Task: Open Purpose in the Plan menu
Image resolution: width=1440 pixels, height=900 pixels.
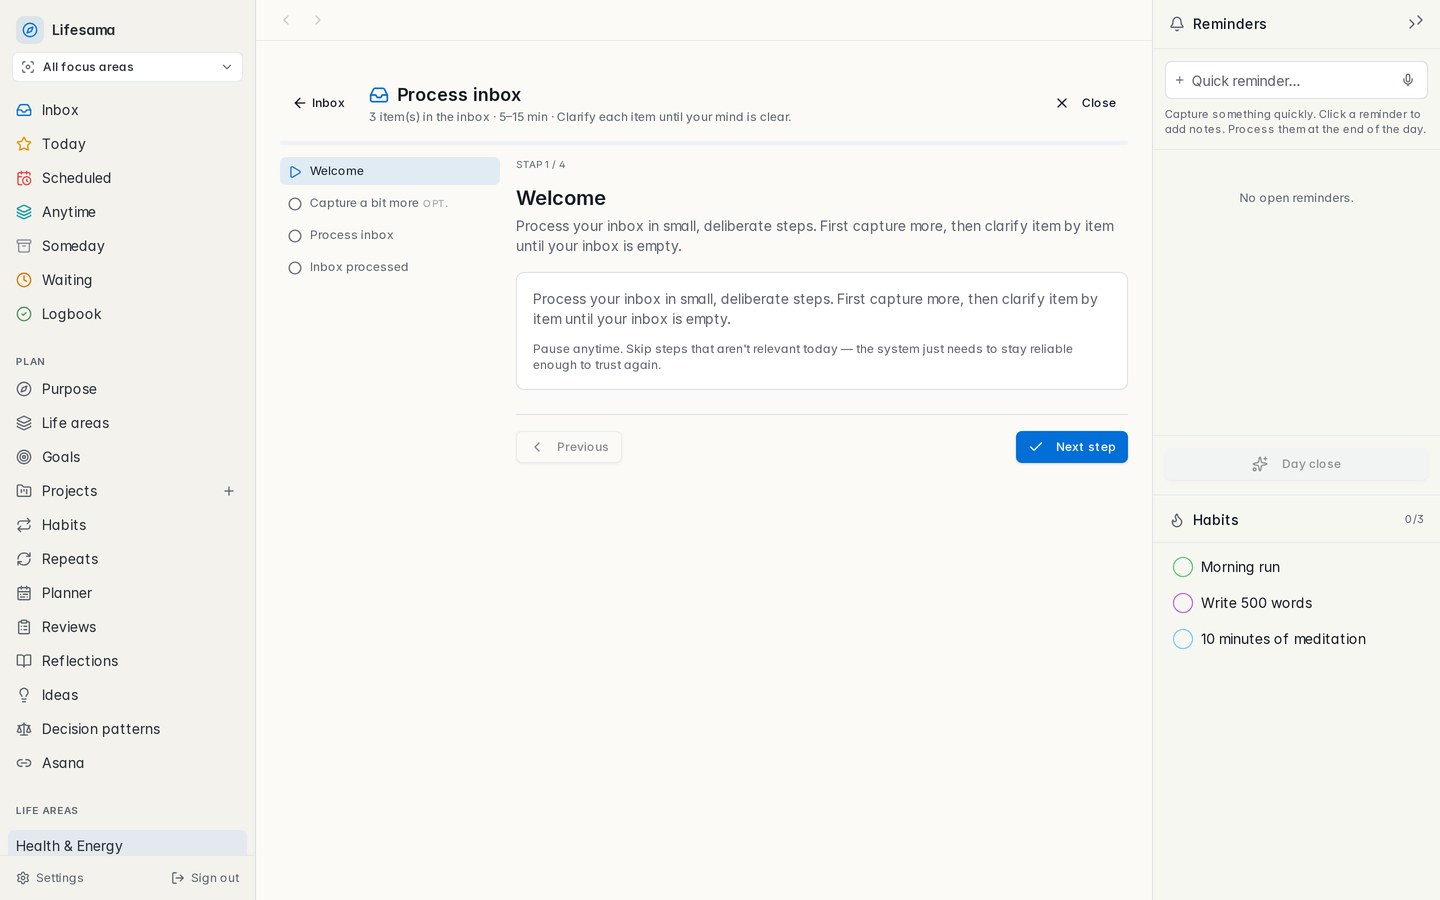Action: click(127, 389)
